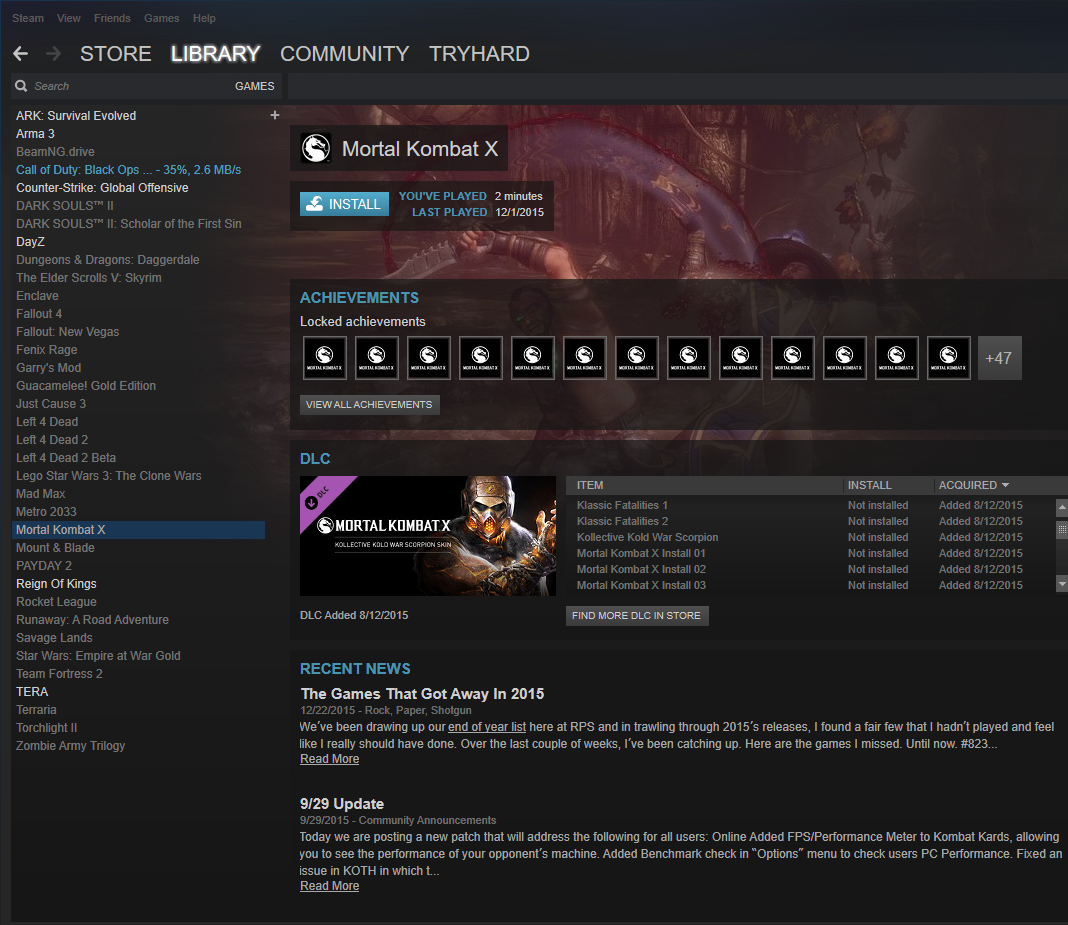Select downloading Call of Duty: Black Ops
The width and height of the screenshot is (1068, 925).
pos(129,170)
